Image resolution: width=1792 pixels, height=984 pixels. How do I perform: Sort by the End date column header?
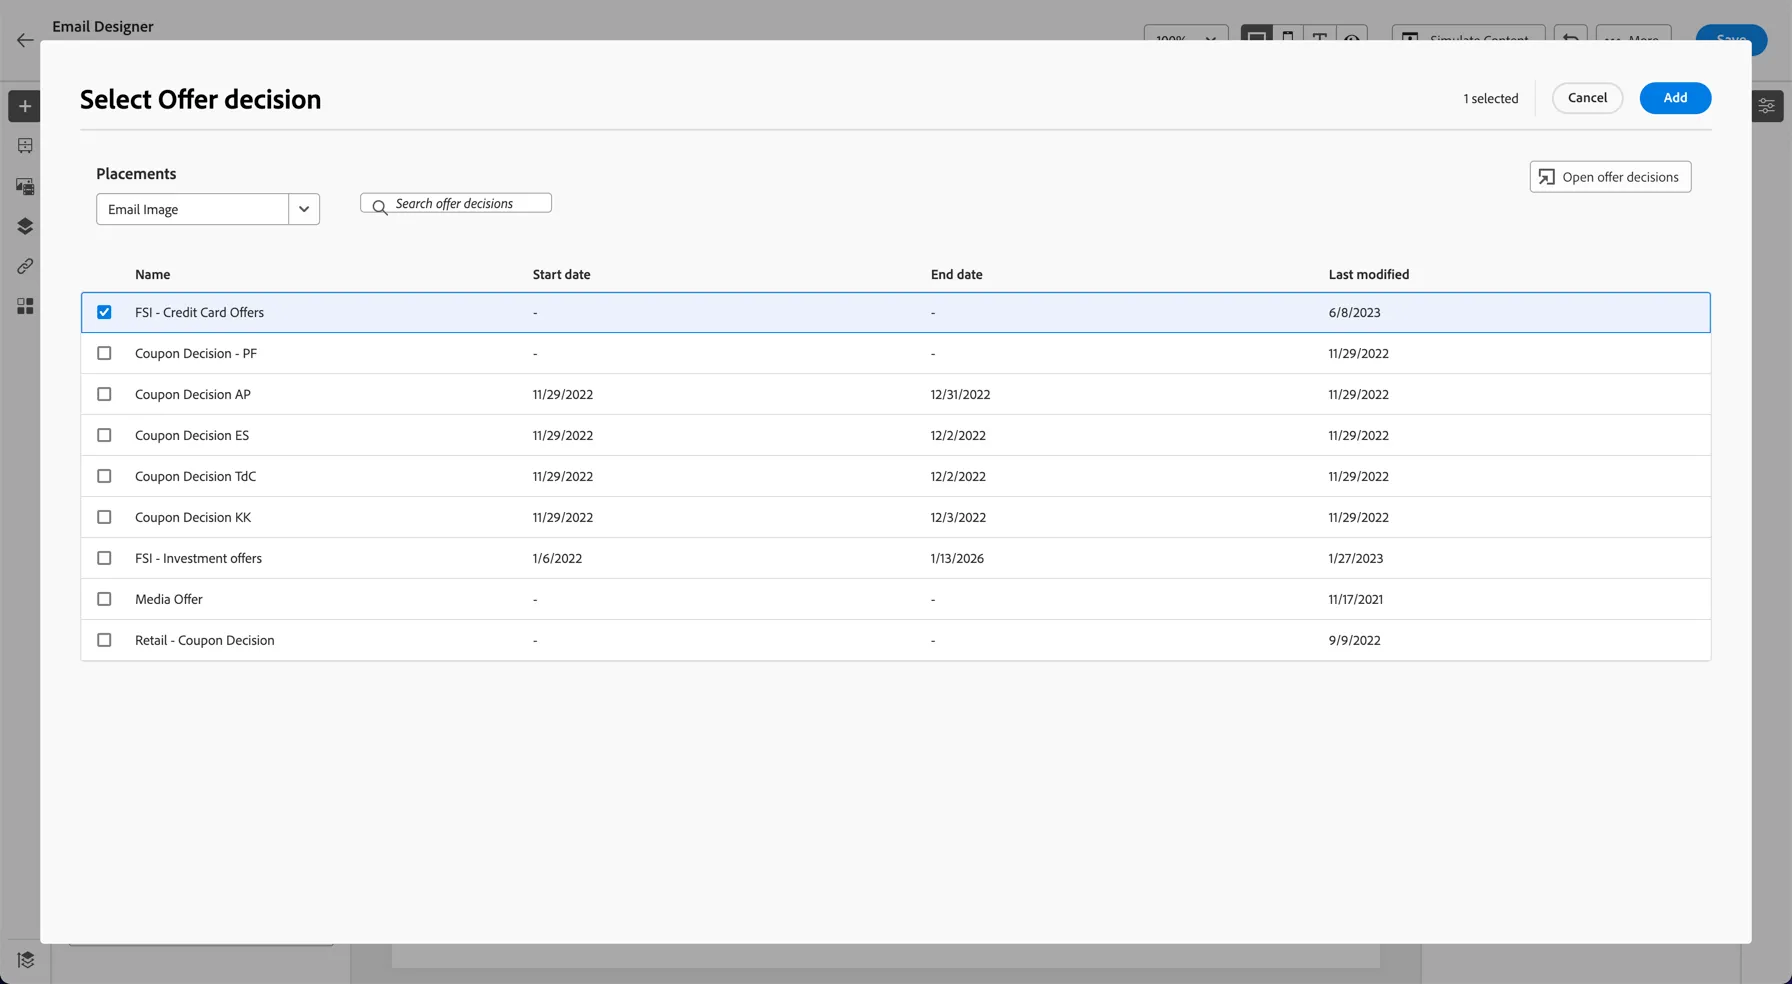(956, 274)
